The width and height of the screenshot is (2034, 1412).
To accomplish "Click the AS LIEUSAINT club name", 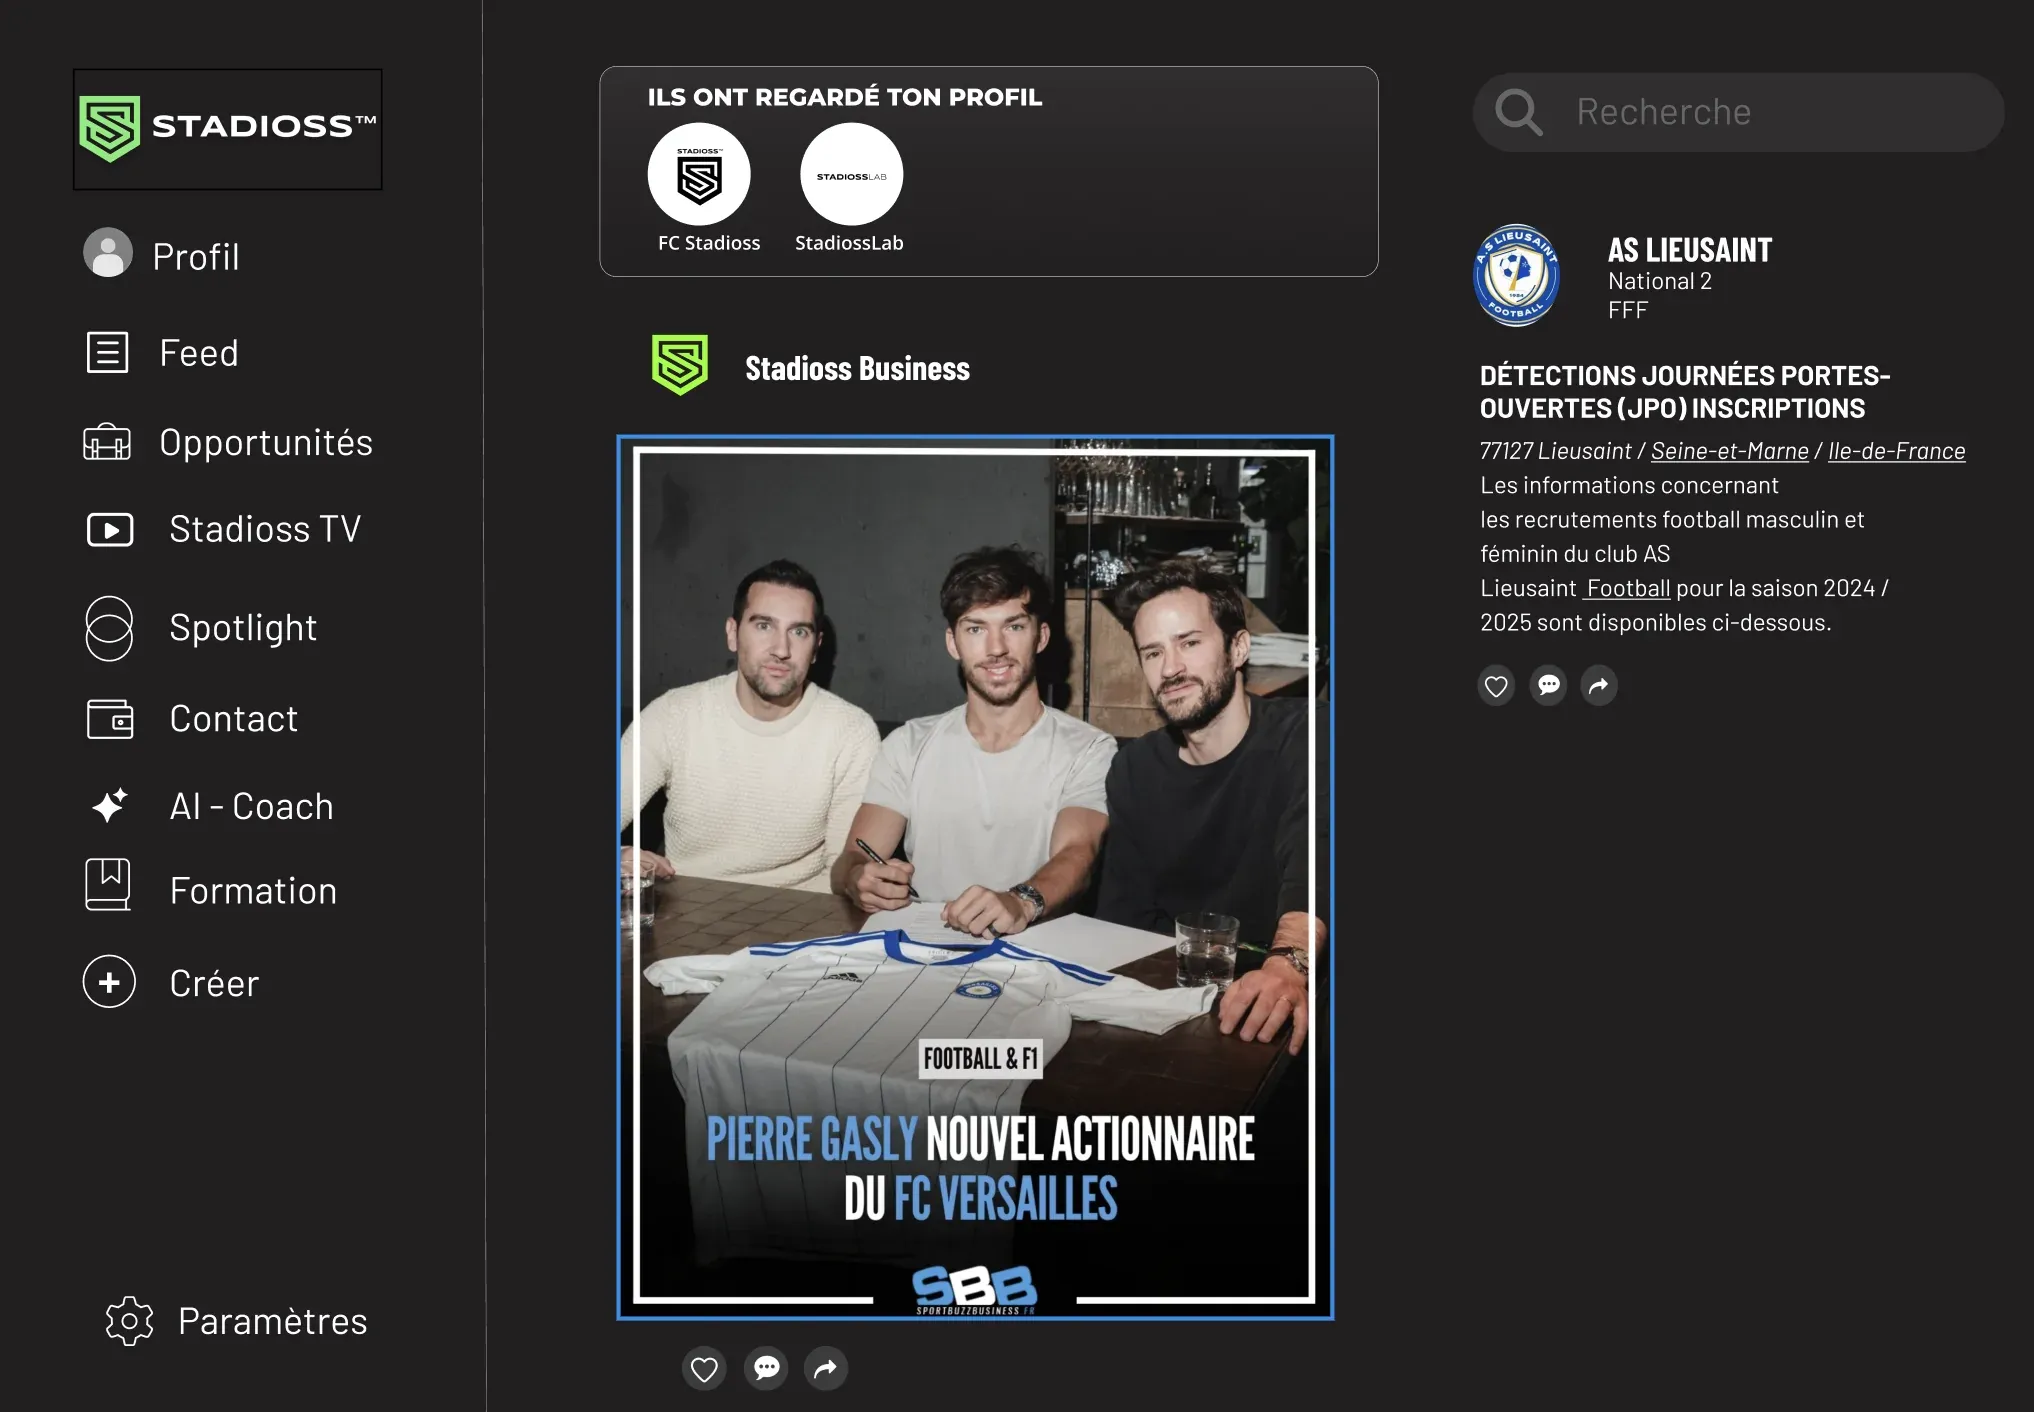I will coord(1690,250).
